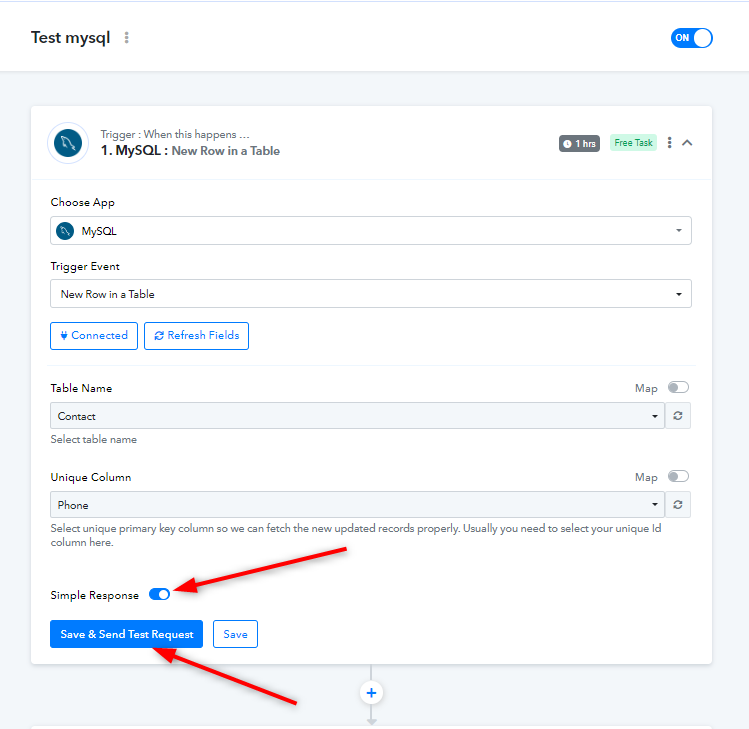Click the Save button

235,634
